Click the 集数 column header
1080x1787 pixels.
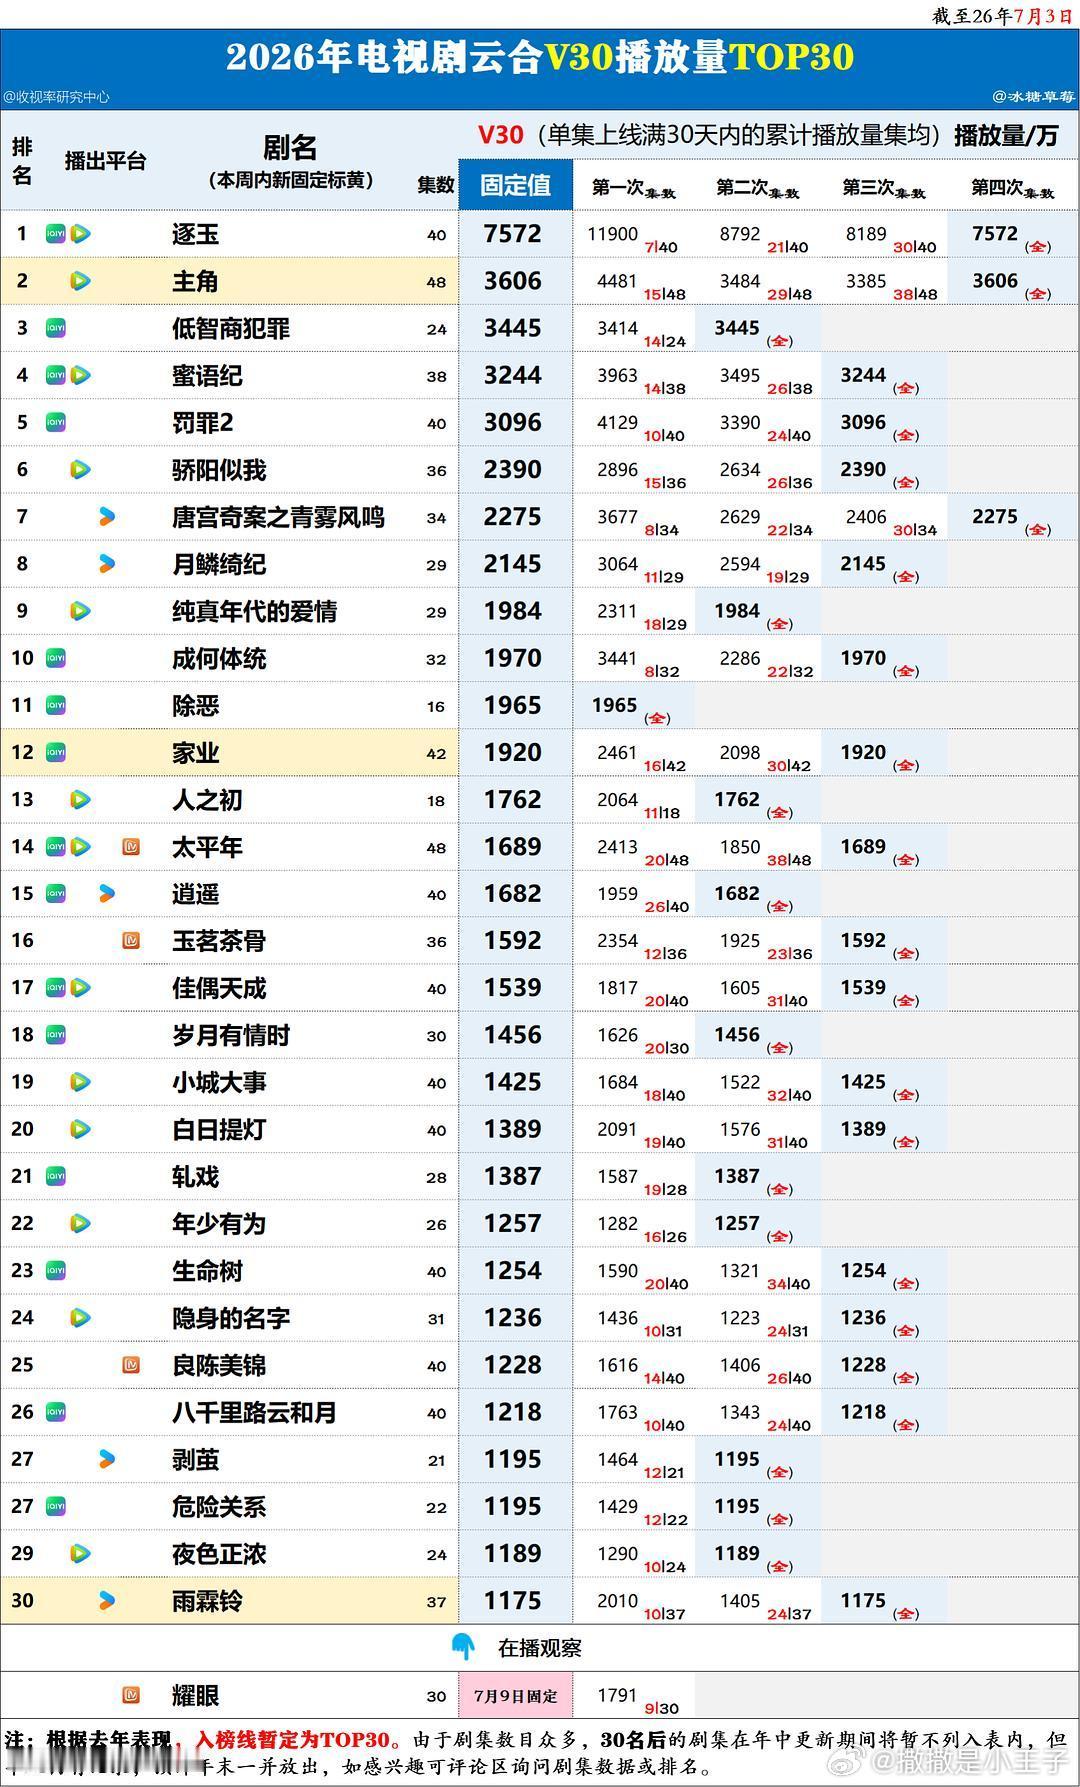[x=436, y=185]
